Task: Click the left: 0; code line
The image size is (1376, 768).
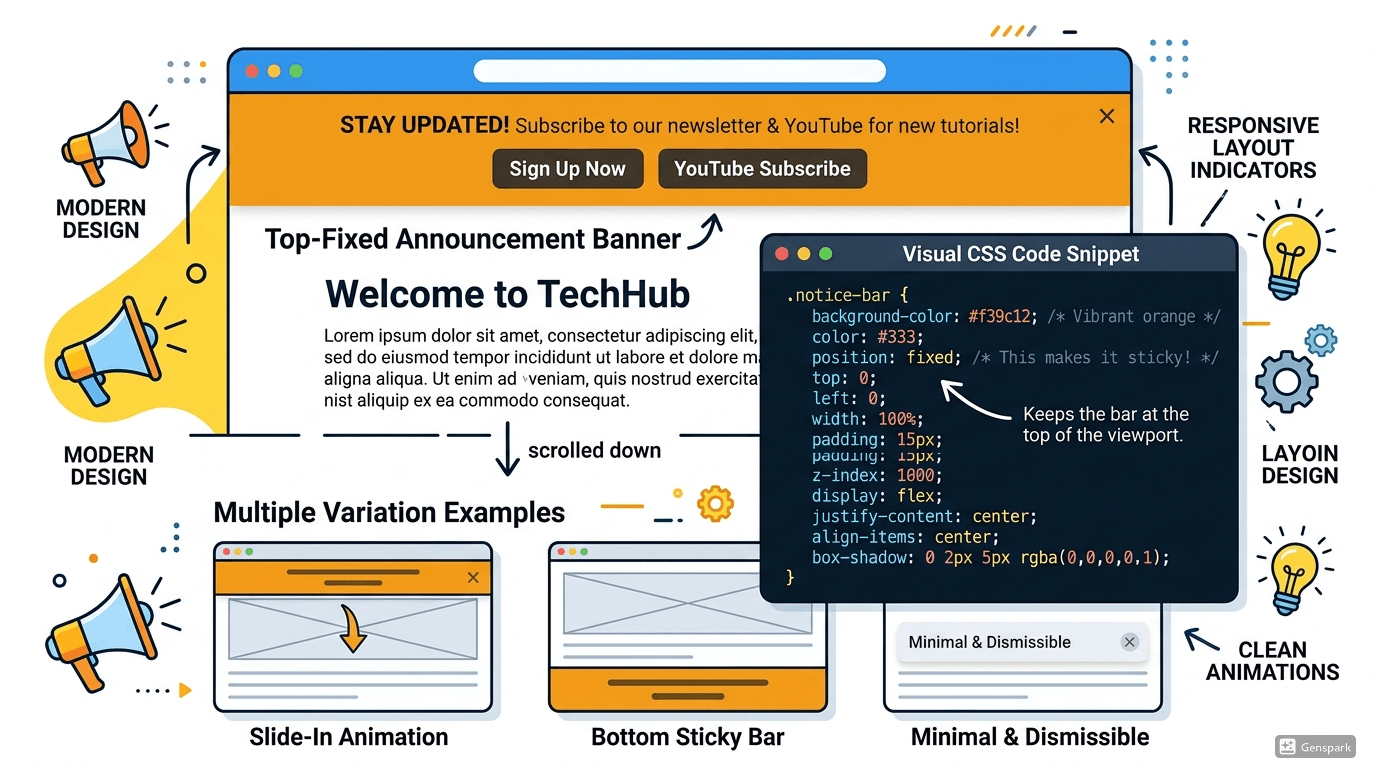Action: [848, 398]
